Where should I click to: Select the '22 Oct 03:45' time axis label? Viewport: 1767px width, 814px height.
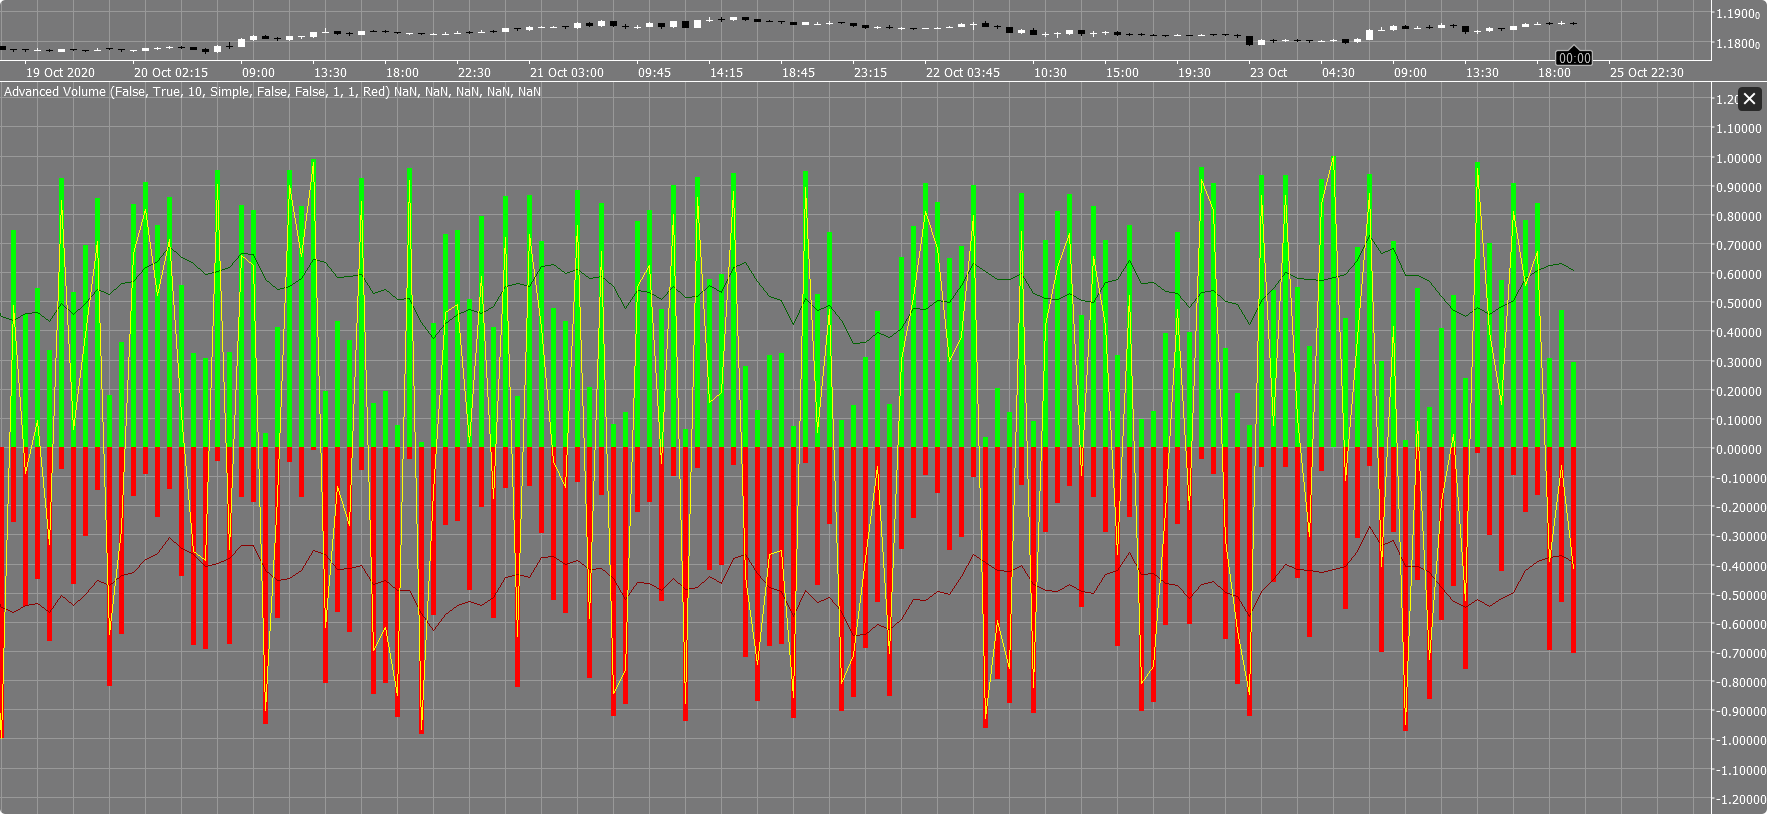(x=963, y=73)
